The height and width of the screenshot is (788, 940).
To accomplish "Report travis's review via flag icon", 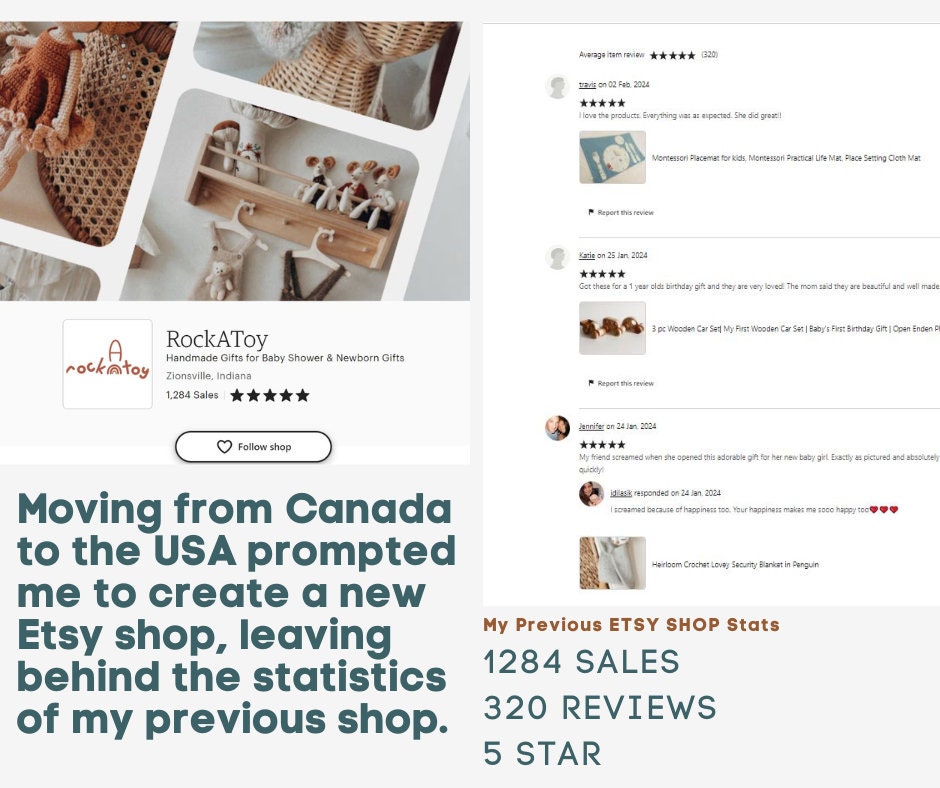I will click(x=591, y=212).
